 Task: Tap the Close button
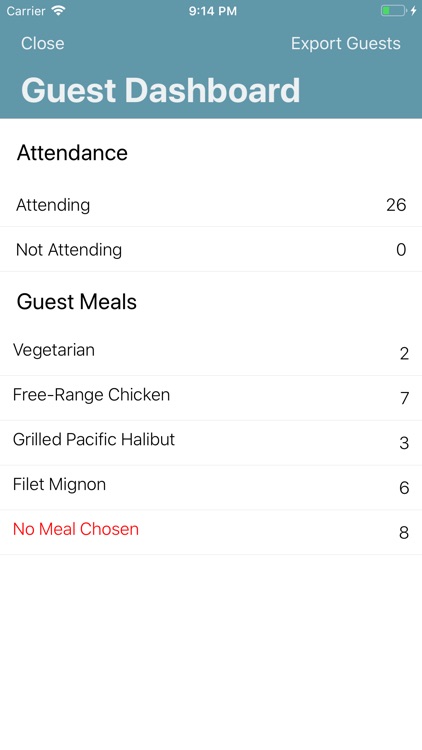click(42, 44)
